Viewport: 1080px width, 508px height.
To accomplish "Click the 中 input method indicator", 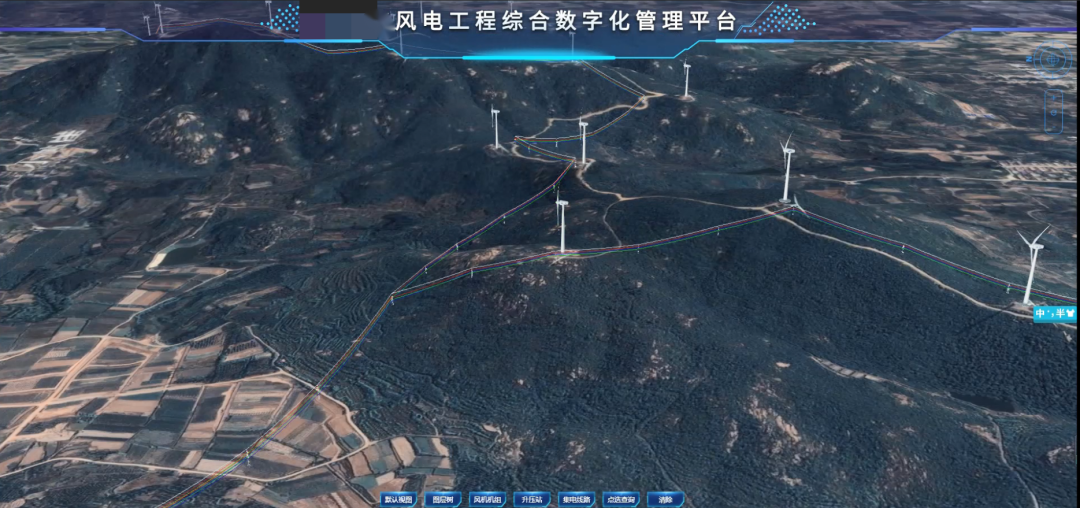I will coord(1042,314).
